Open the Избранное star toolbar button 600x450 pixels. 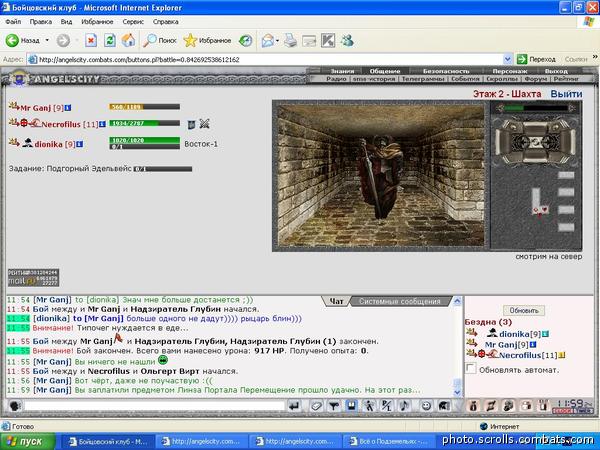[x=207, y=40]
